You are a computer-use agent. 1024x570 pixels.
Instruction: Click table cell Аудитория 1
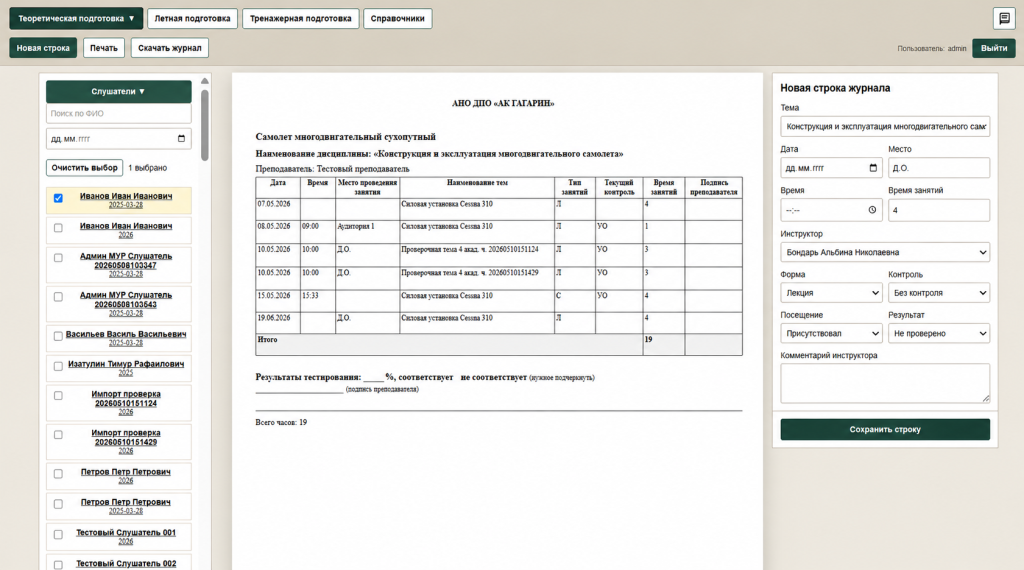(367, 232)
